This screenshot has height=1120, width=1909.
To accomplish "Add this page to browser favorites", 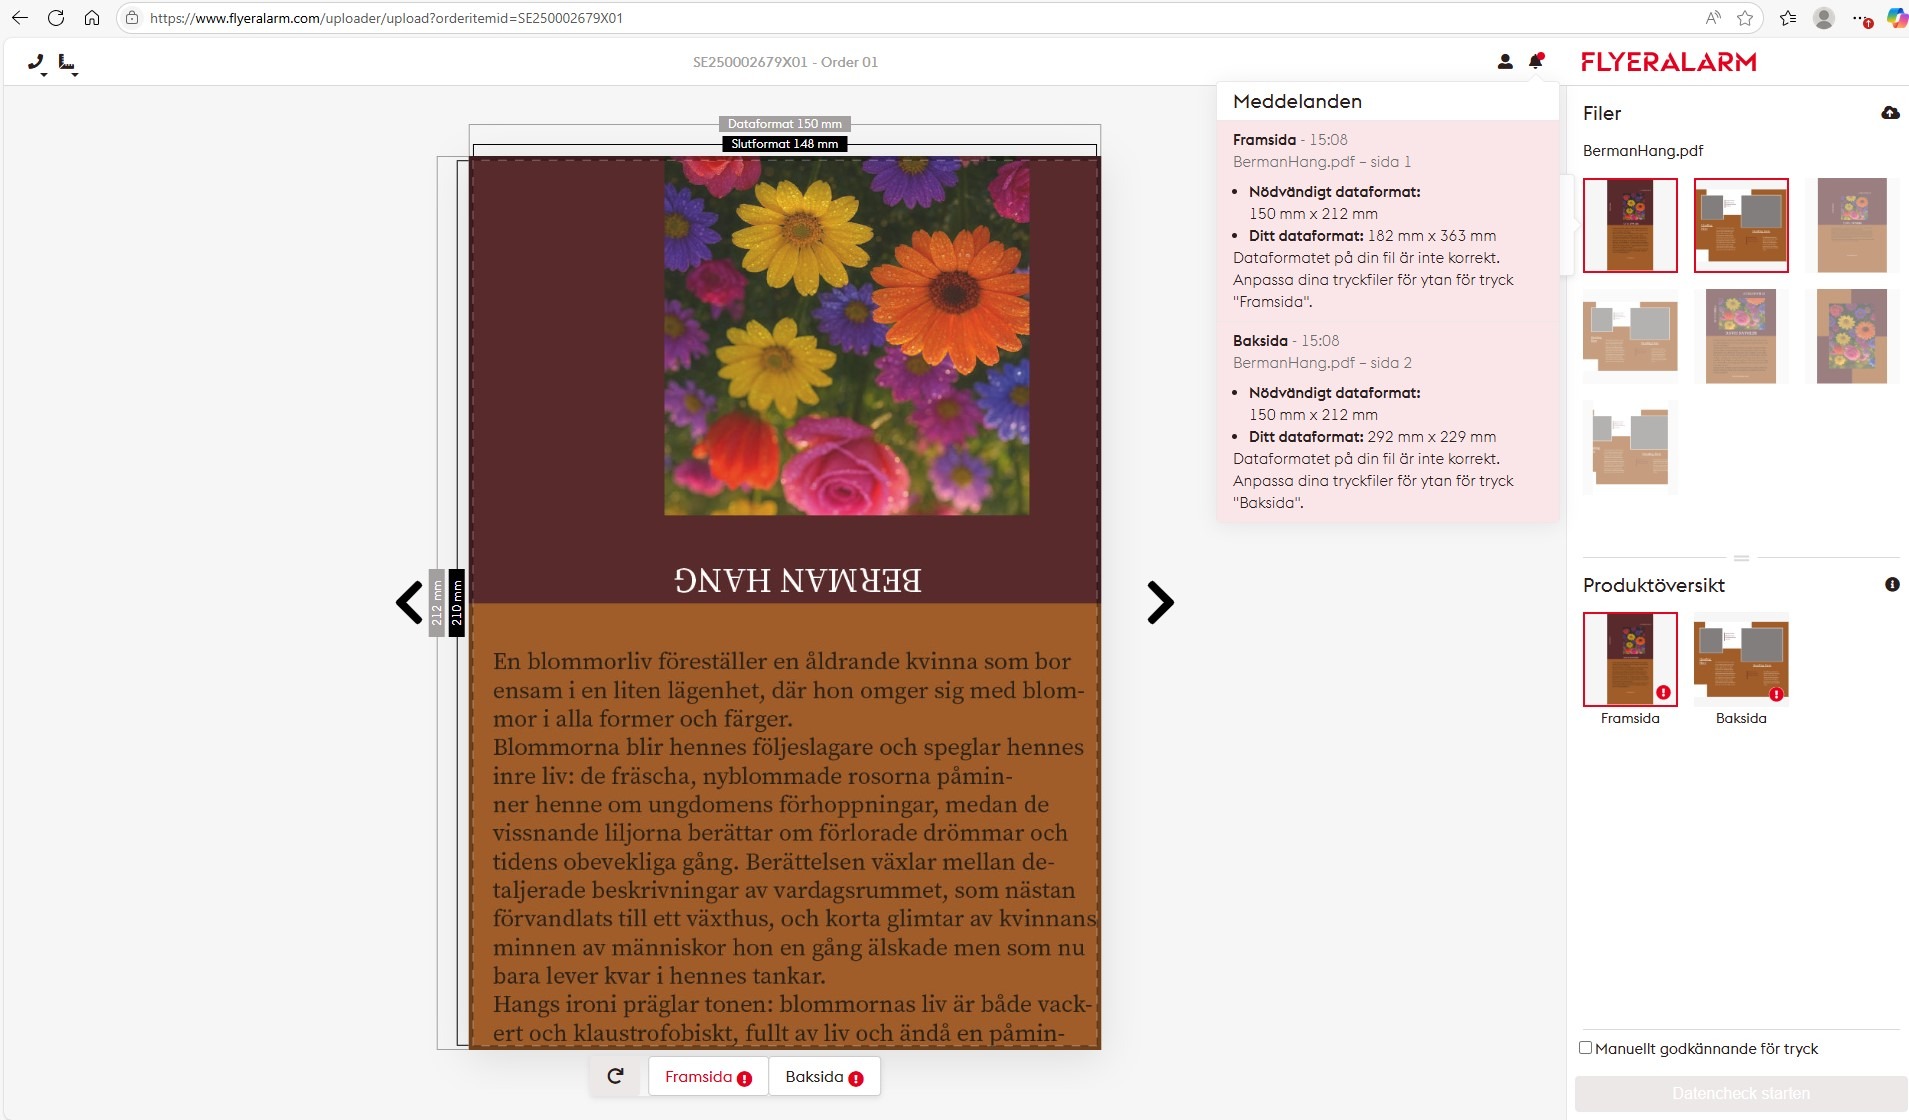I will point(1745,18).
